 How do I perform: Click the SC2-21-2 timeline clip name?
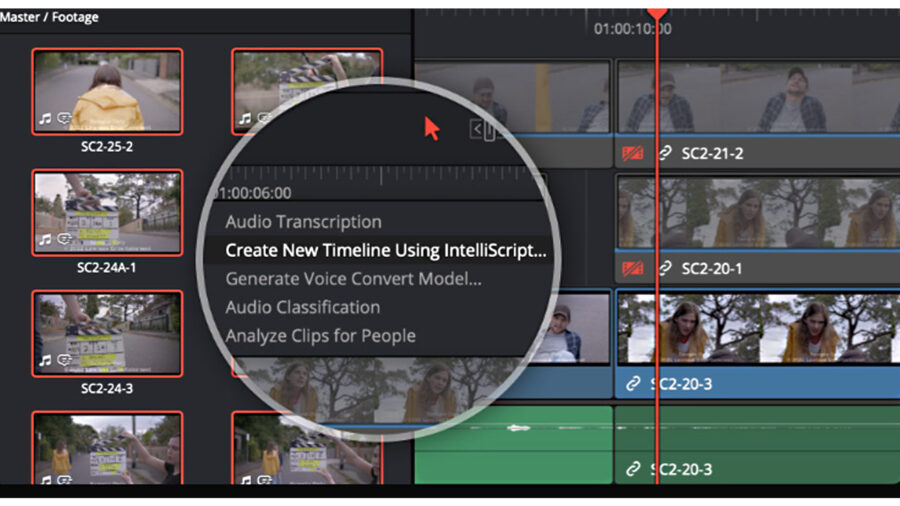(x=712, y=153)
